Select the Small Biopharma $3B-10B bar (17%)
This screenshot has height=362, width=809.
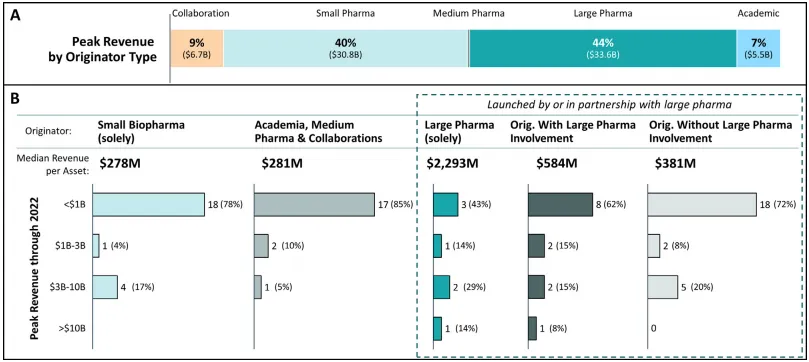pyautogui.click(x=105, y=287)
